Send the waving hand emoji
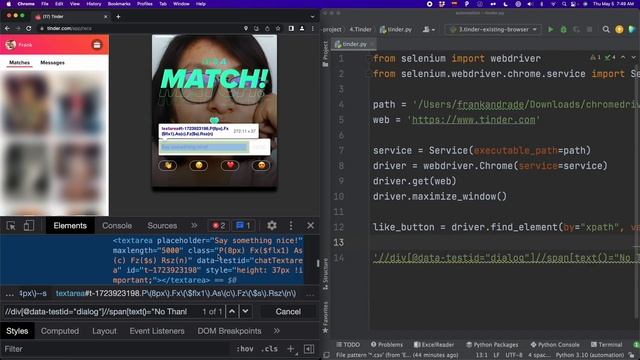 click(x=168, y=165)
